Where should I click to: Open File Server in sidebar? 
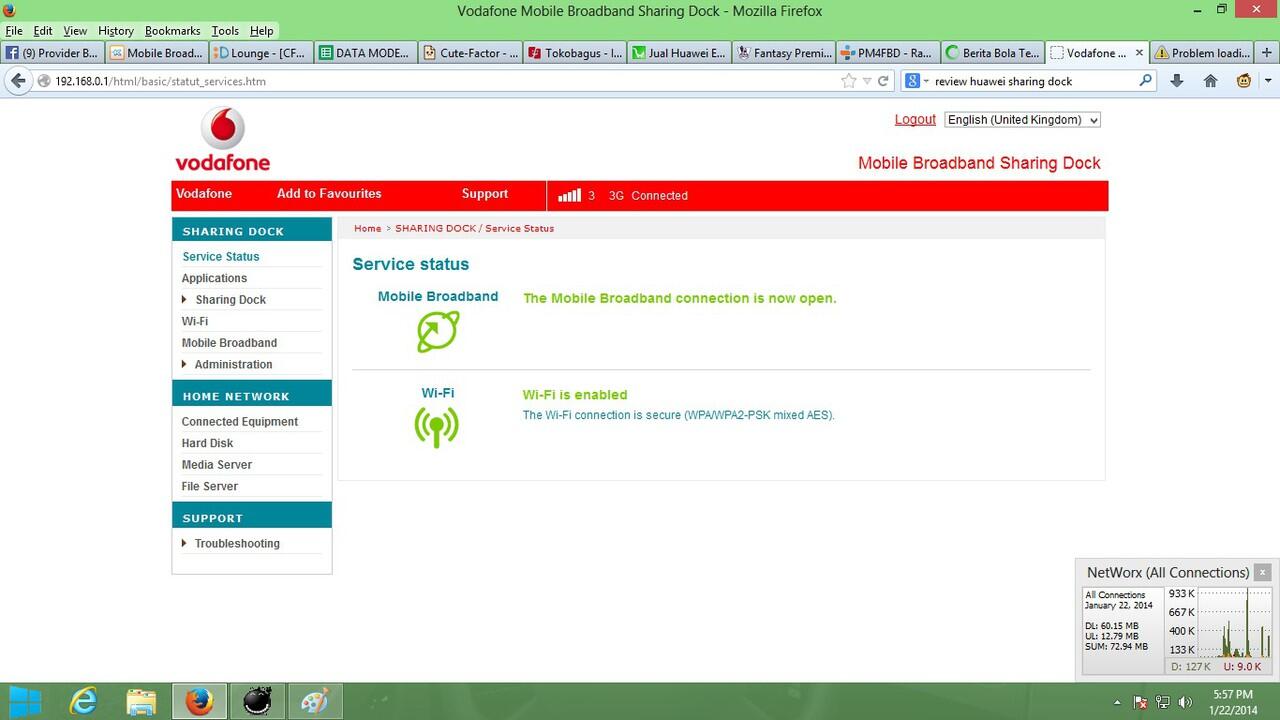pyautogui.click(x=210, y=487)
